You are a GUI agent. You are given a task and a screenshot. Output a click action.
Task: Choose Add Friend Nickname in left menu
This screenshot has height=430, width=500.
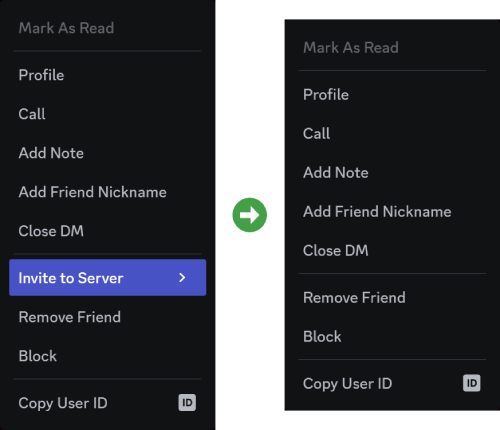pyautogui.click(x=108, y=192)
